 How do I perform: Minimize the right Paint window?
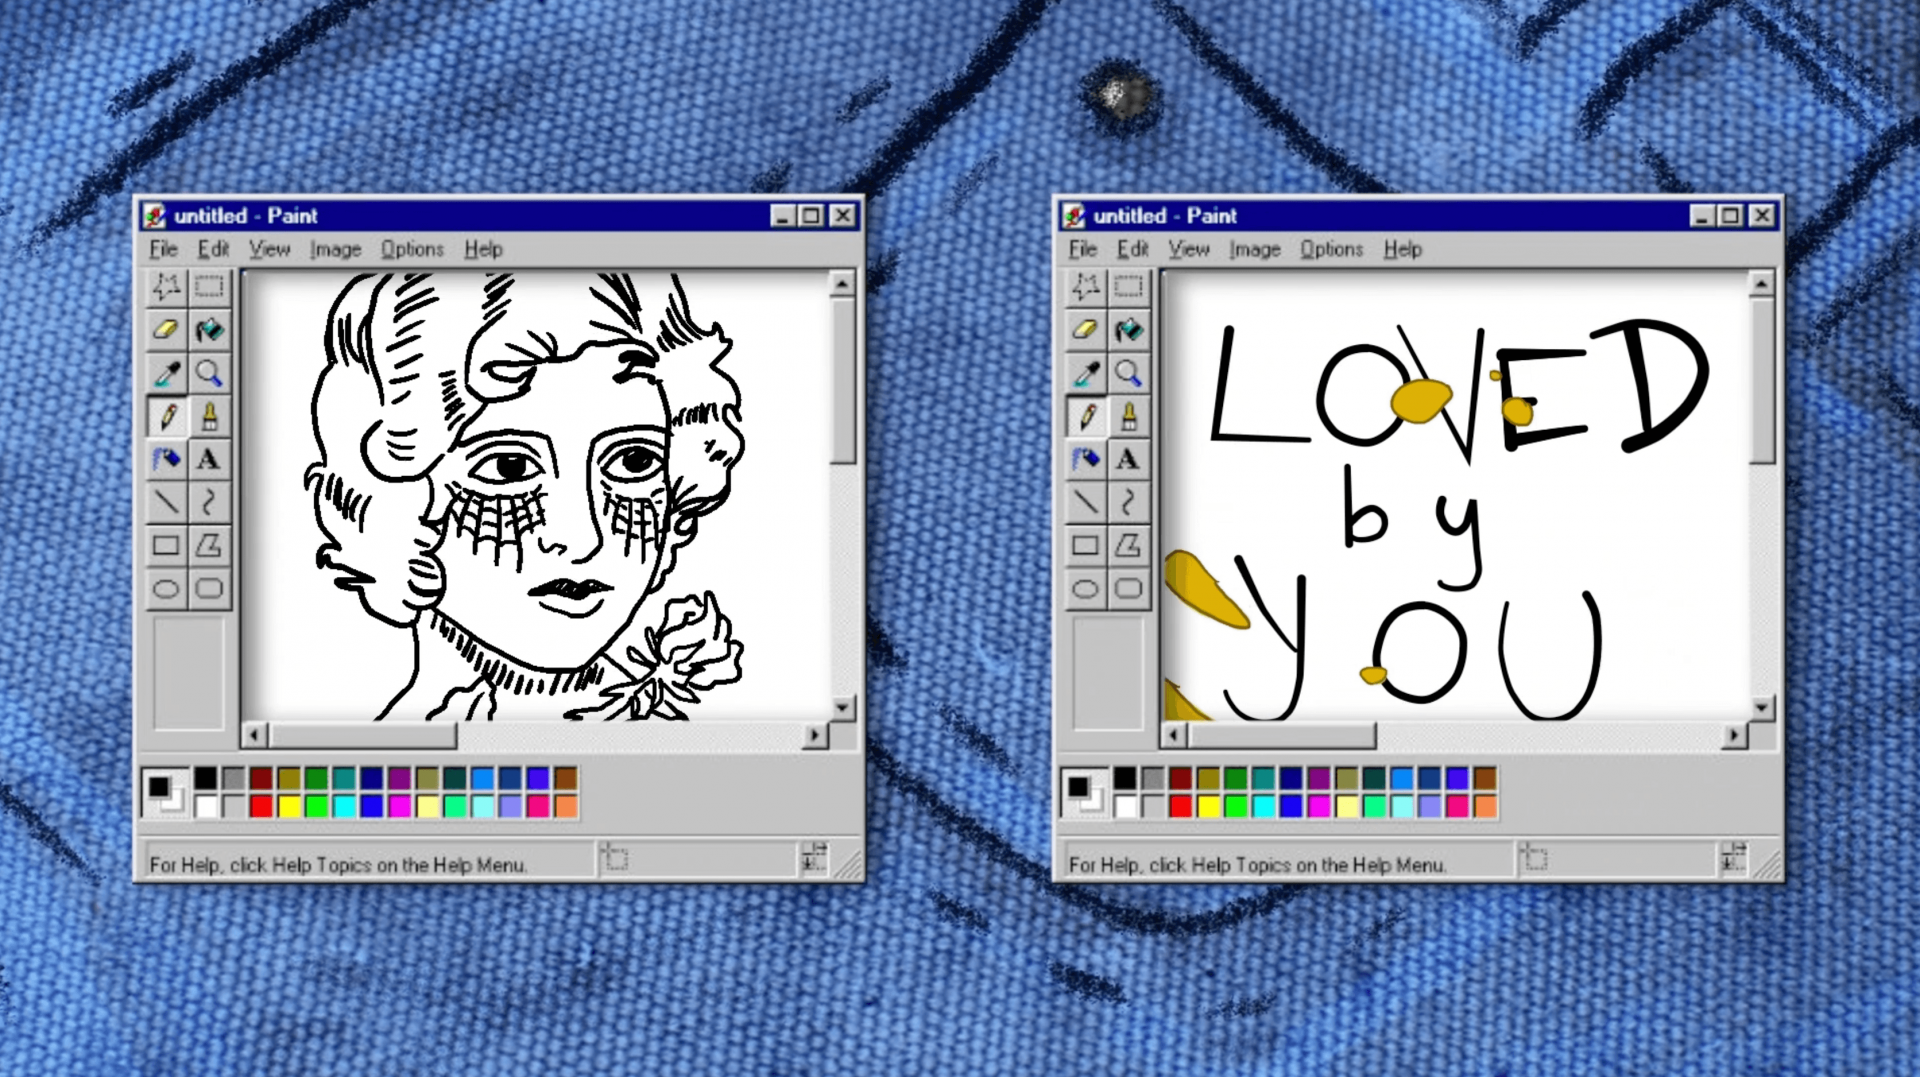pyautogui.click(x=1702, y=216)
